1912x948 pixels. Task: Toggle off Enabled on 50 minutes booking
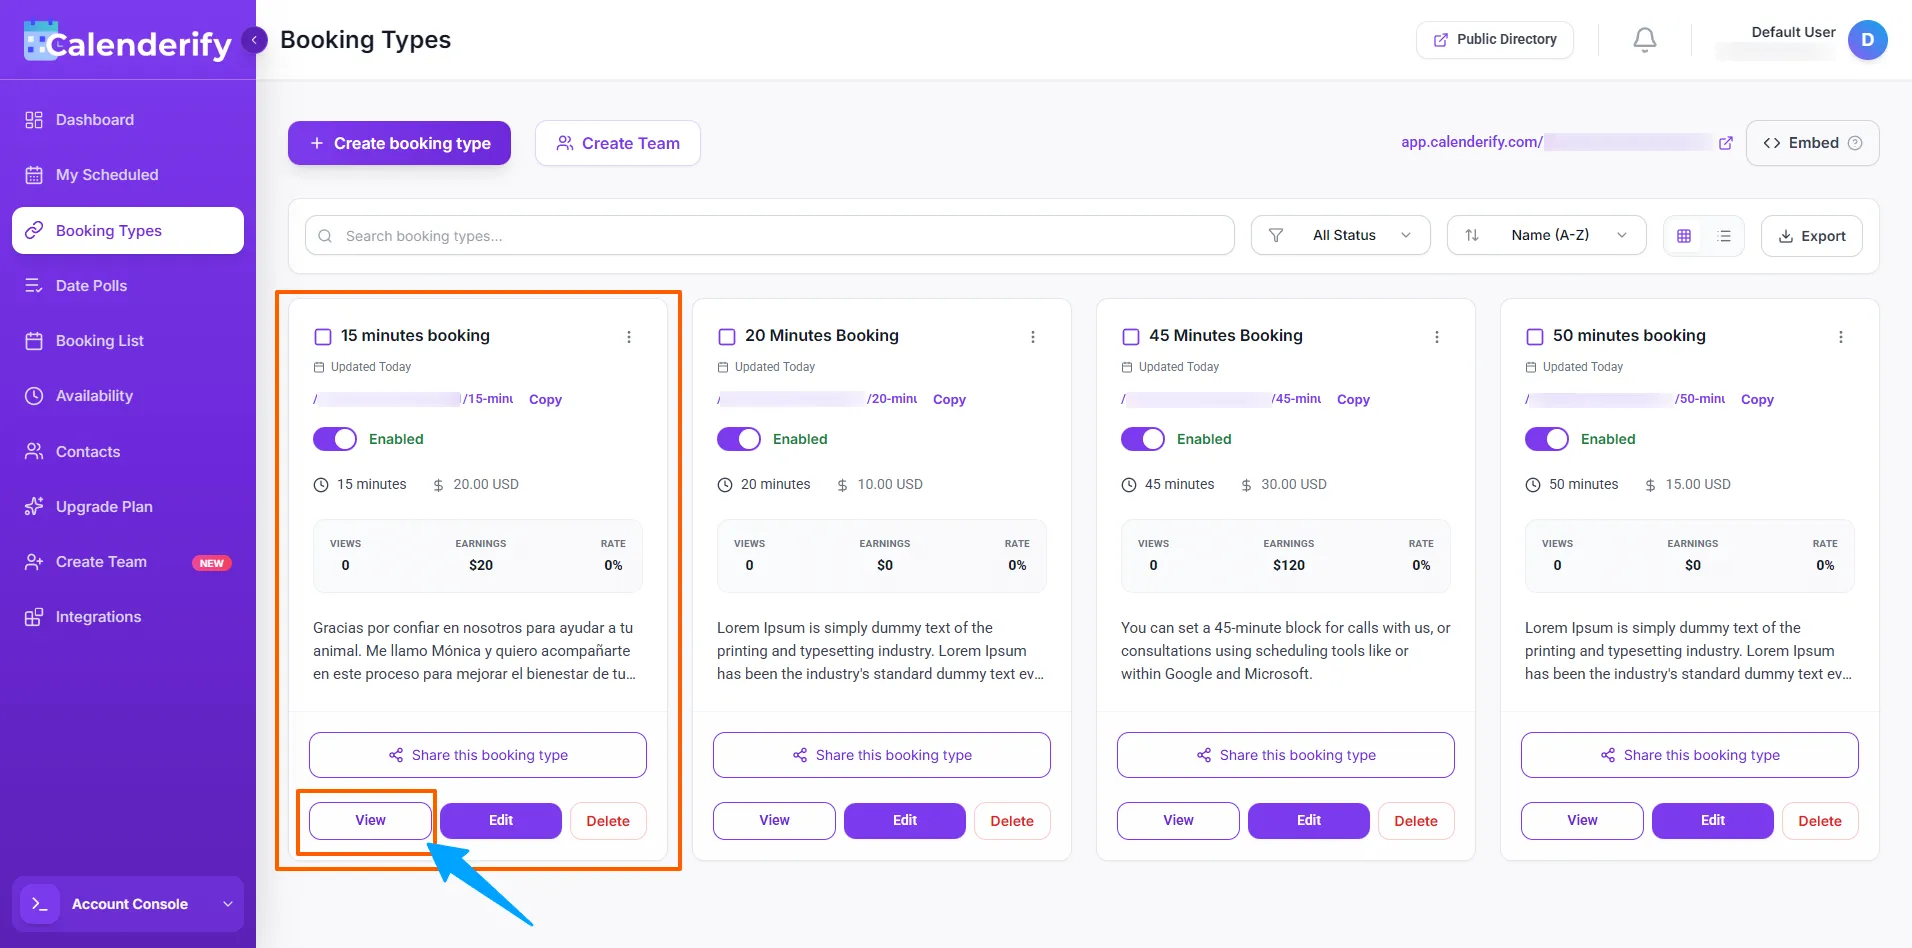1547,438
